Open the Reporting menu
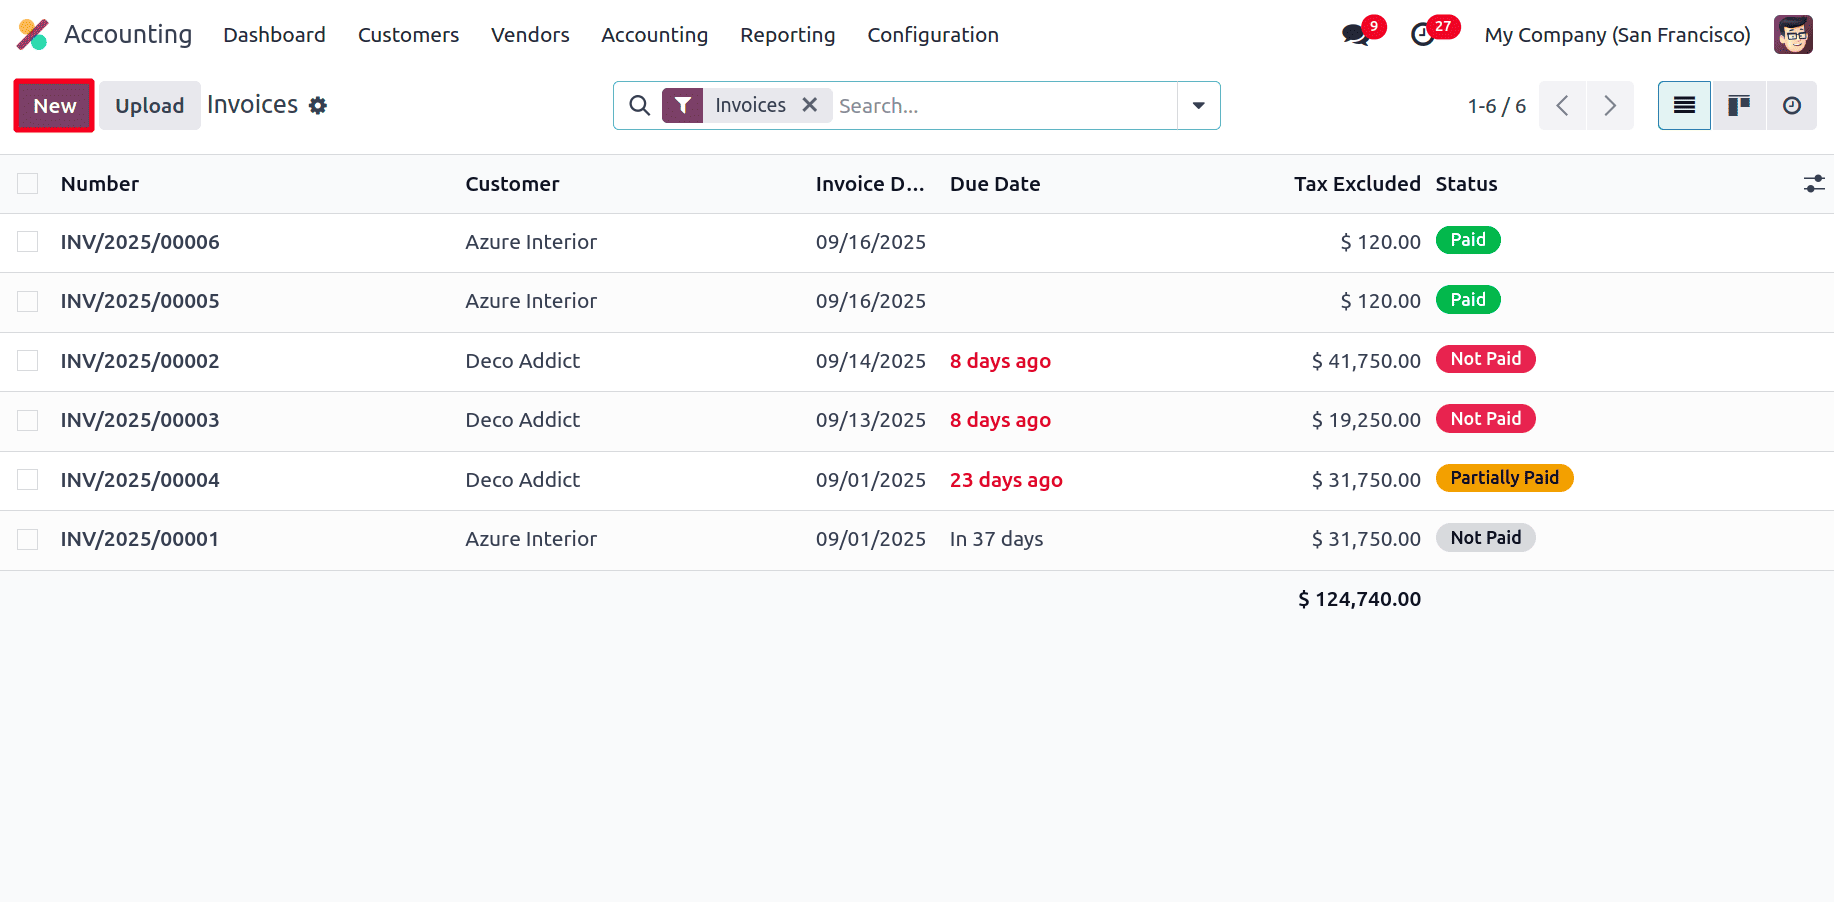The image size is (1834, 902). (x=787, y=35)
